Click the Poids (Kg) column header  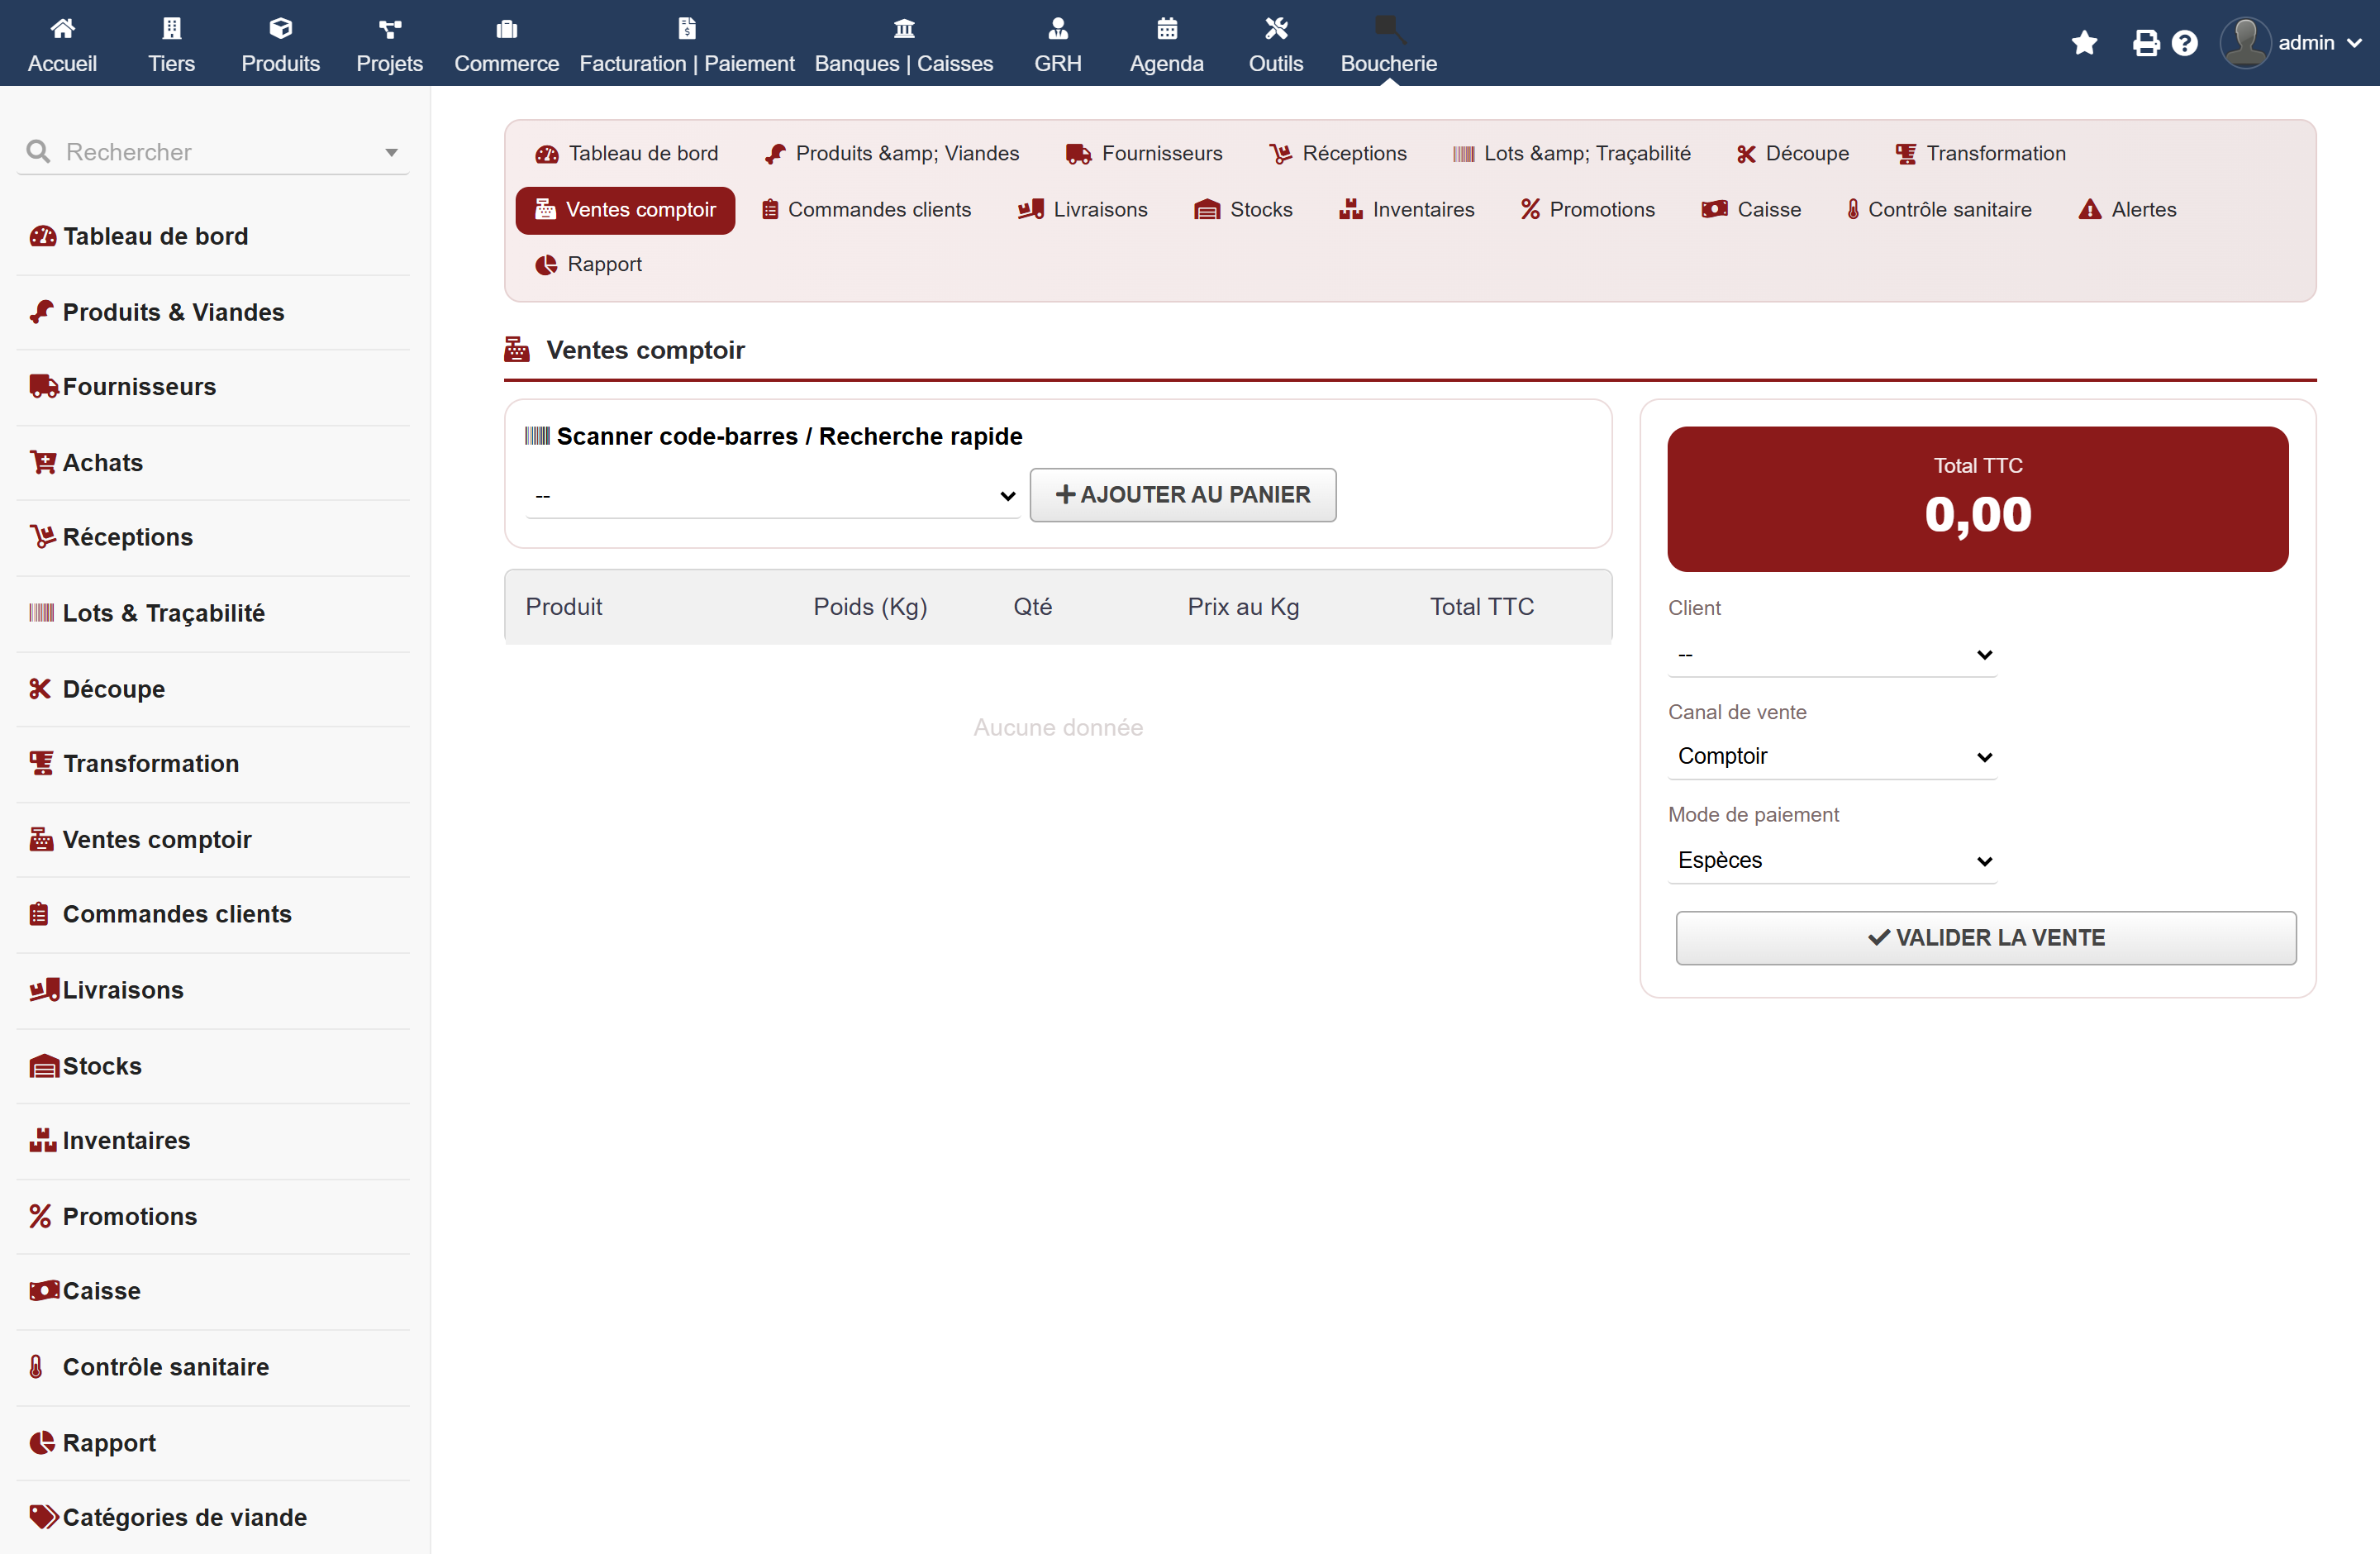[870, 606]
